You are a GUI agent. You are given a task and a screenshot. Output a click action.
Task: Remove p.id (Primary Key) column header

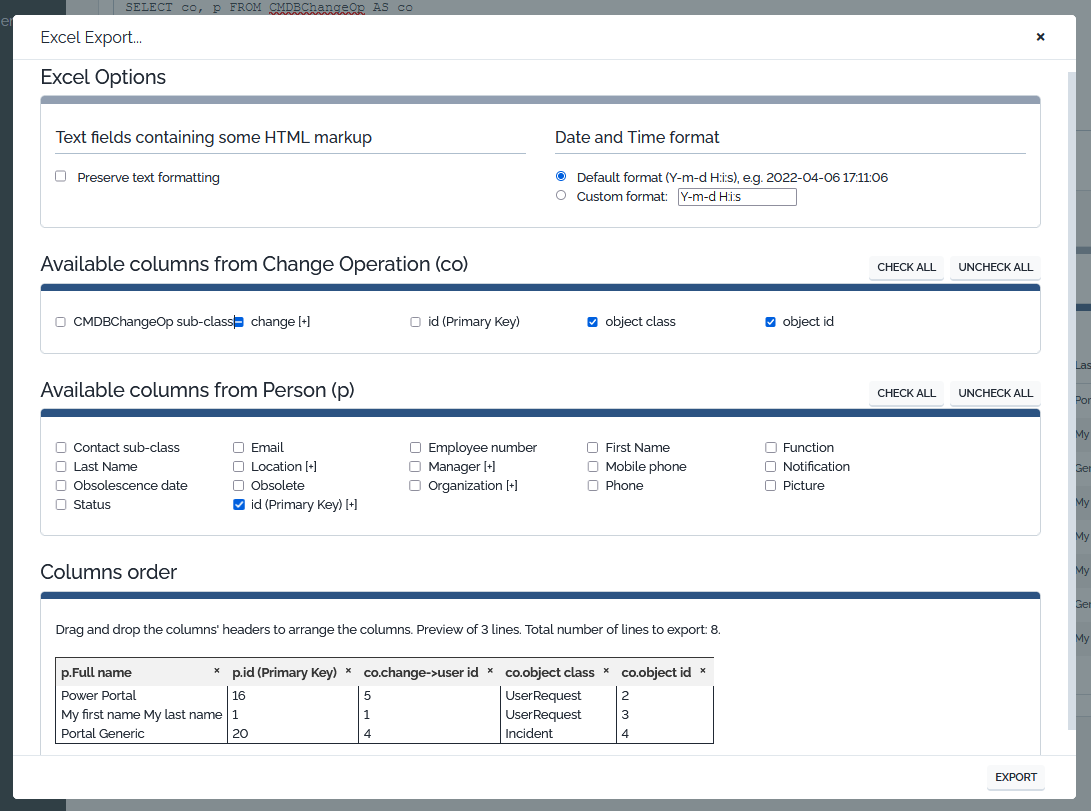pos(348,671)
